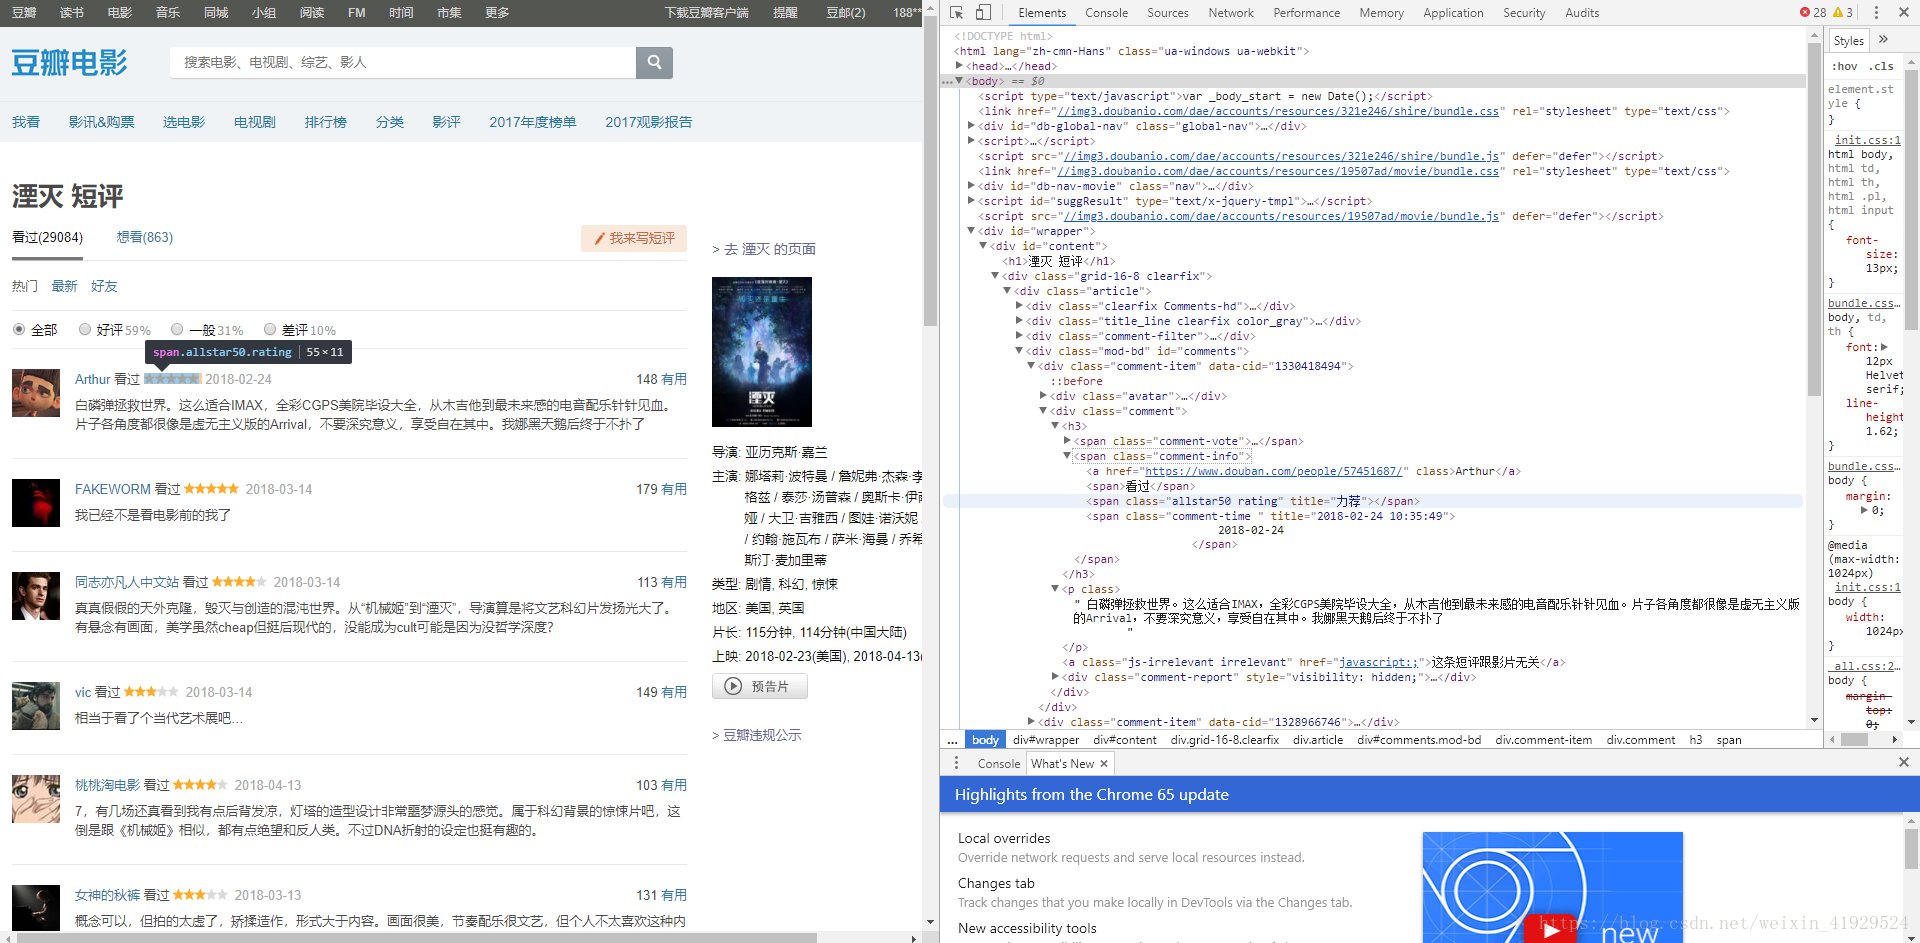Open the 2017年度榜单 nav link
Screen dimensions: 1920x943
click(x=532, y=122)
